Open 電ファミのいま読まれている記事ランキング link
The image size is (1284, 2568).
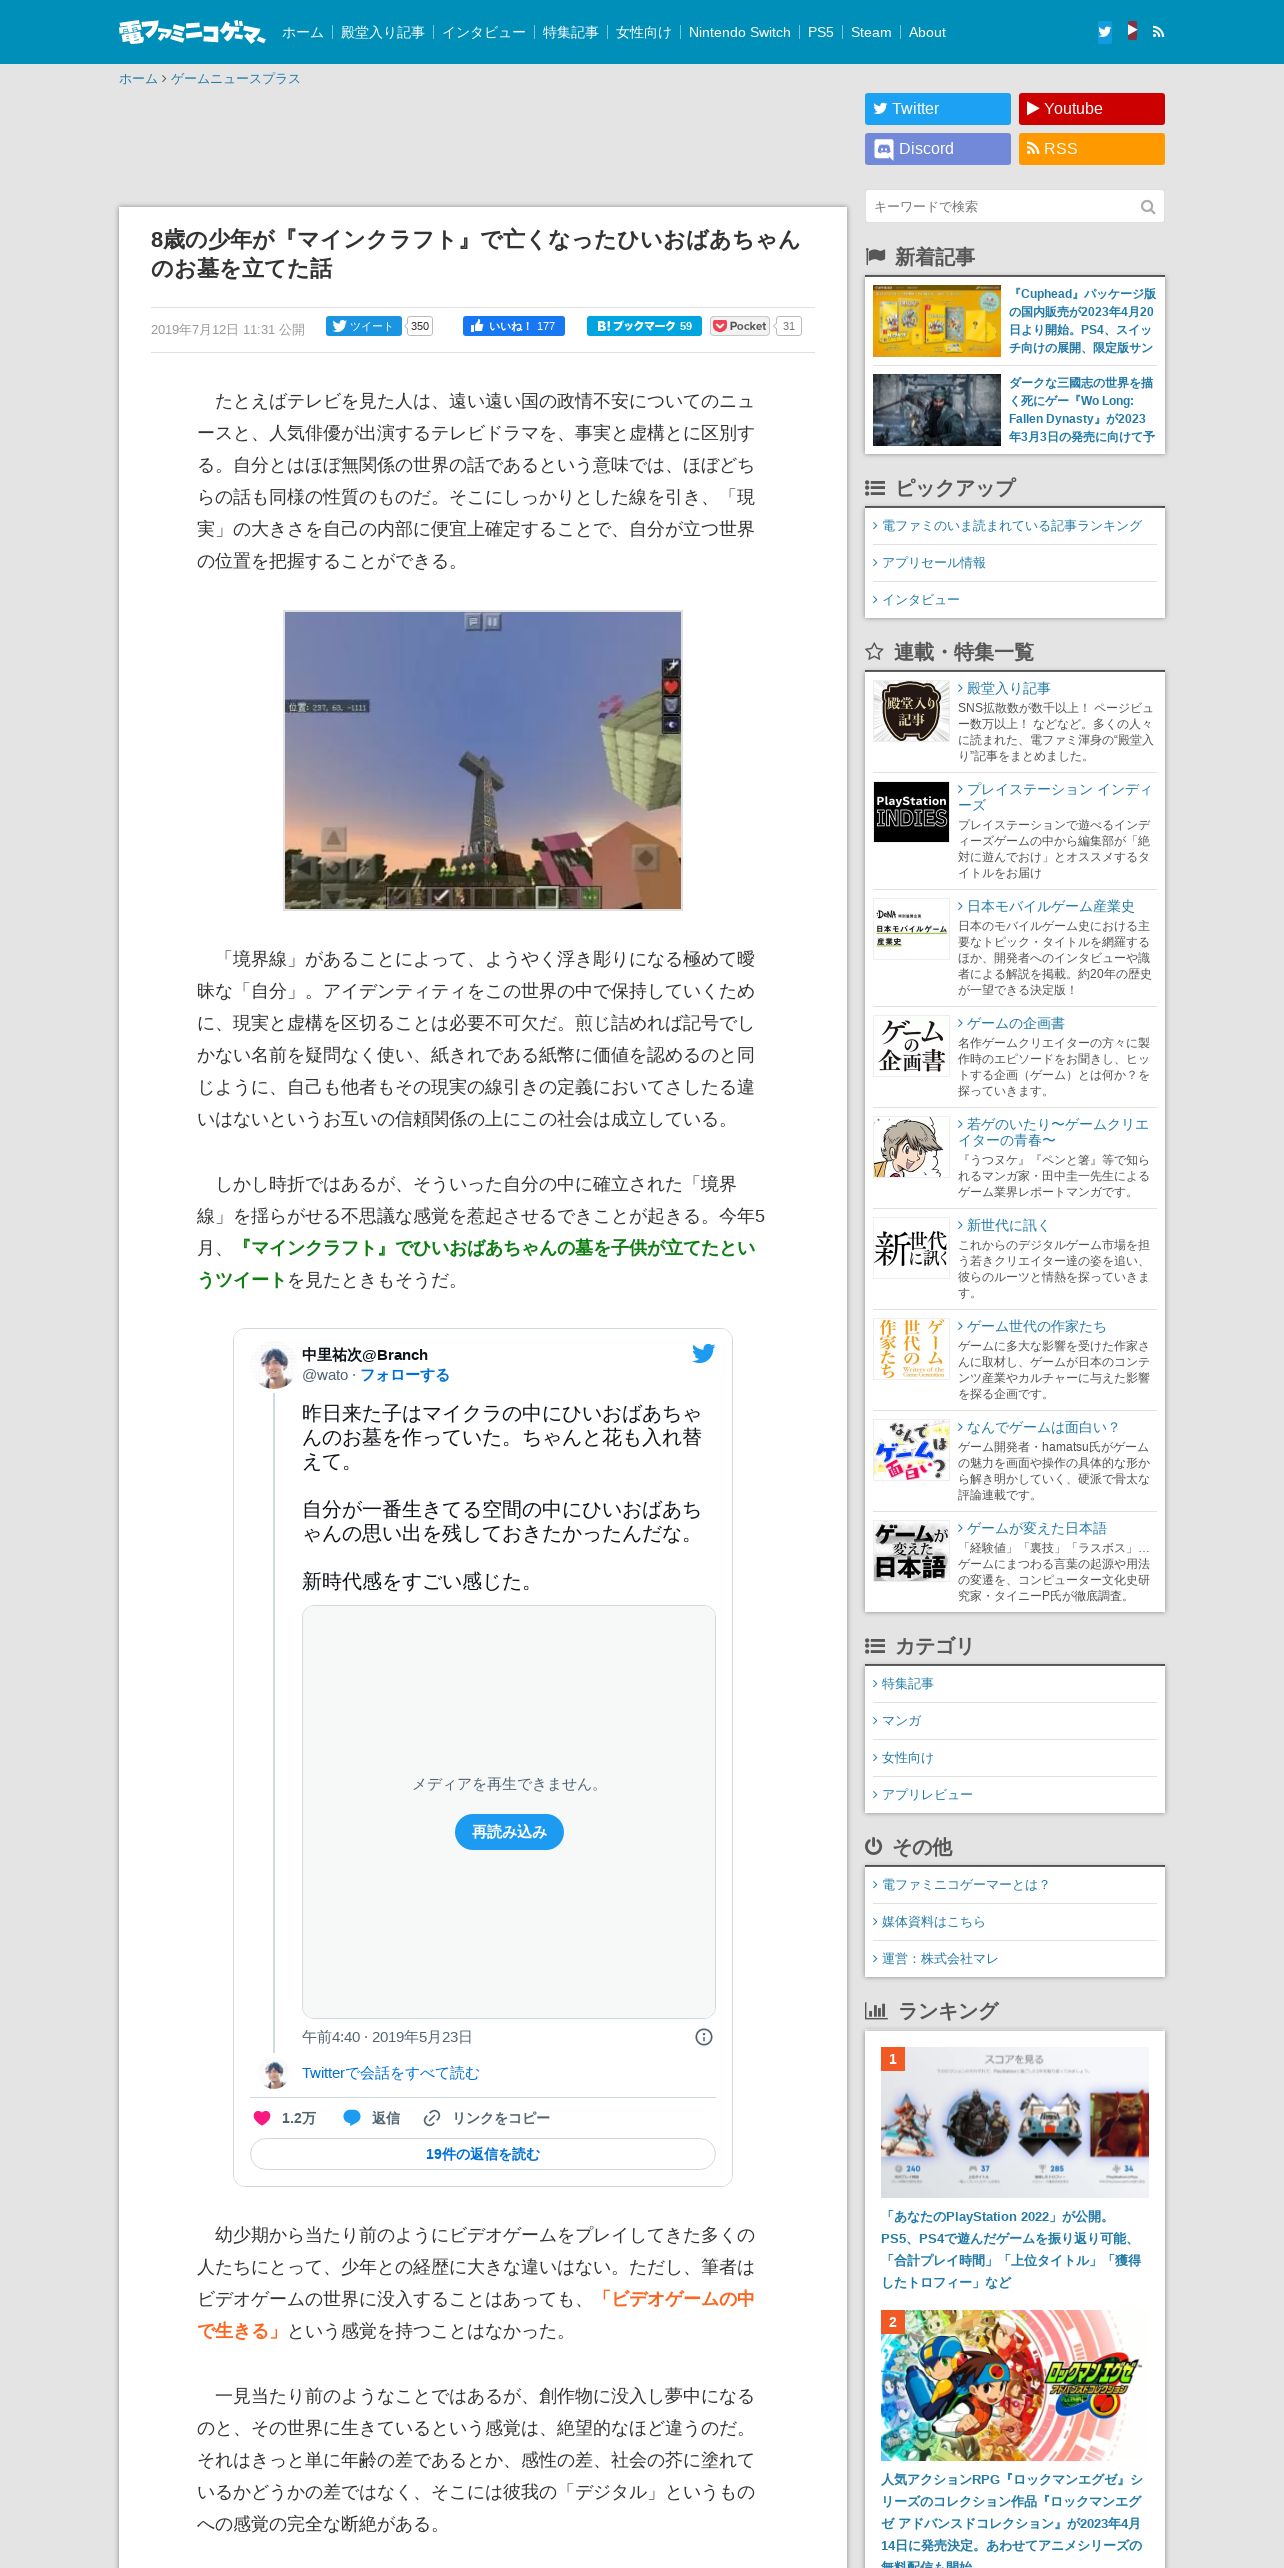click(x=1011, y=526)
